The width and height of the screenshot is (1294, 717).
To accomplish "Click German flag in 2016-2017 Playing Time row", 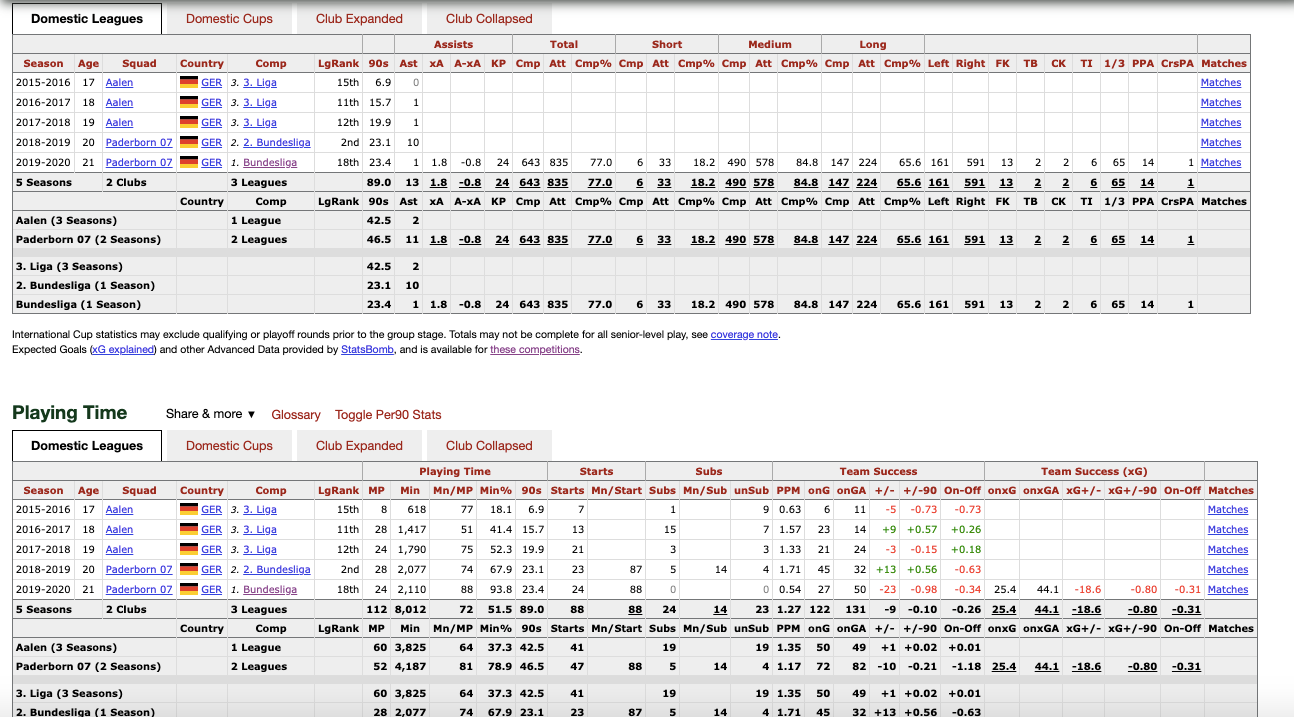I will point(189,530).
